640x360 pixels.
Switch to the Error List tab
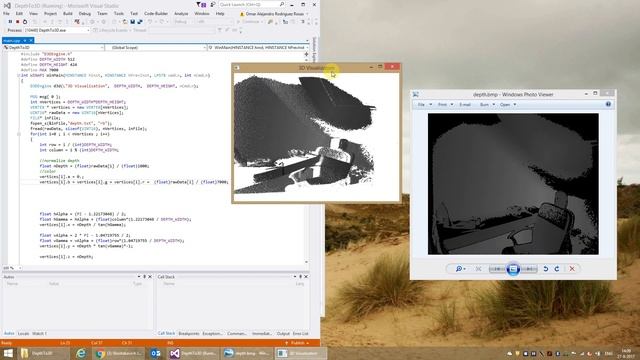click(x=300, y=333)
